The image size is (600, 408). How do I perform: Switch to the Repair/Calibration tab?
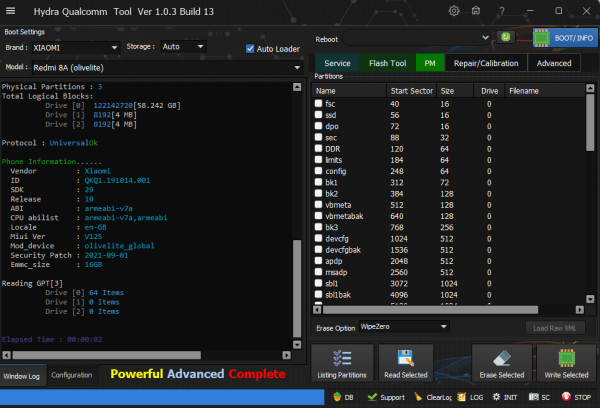tap(486, 63)
